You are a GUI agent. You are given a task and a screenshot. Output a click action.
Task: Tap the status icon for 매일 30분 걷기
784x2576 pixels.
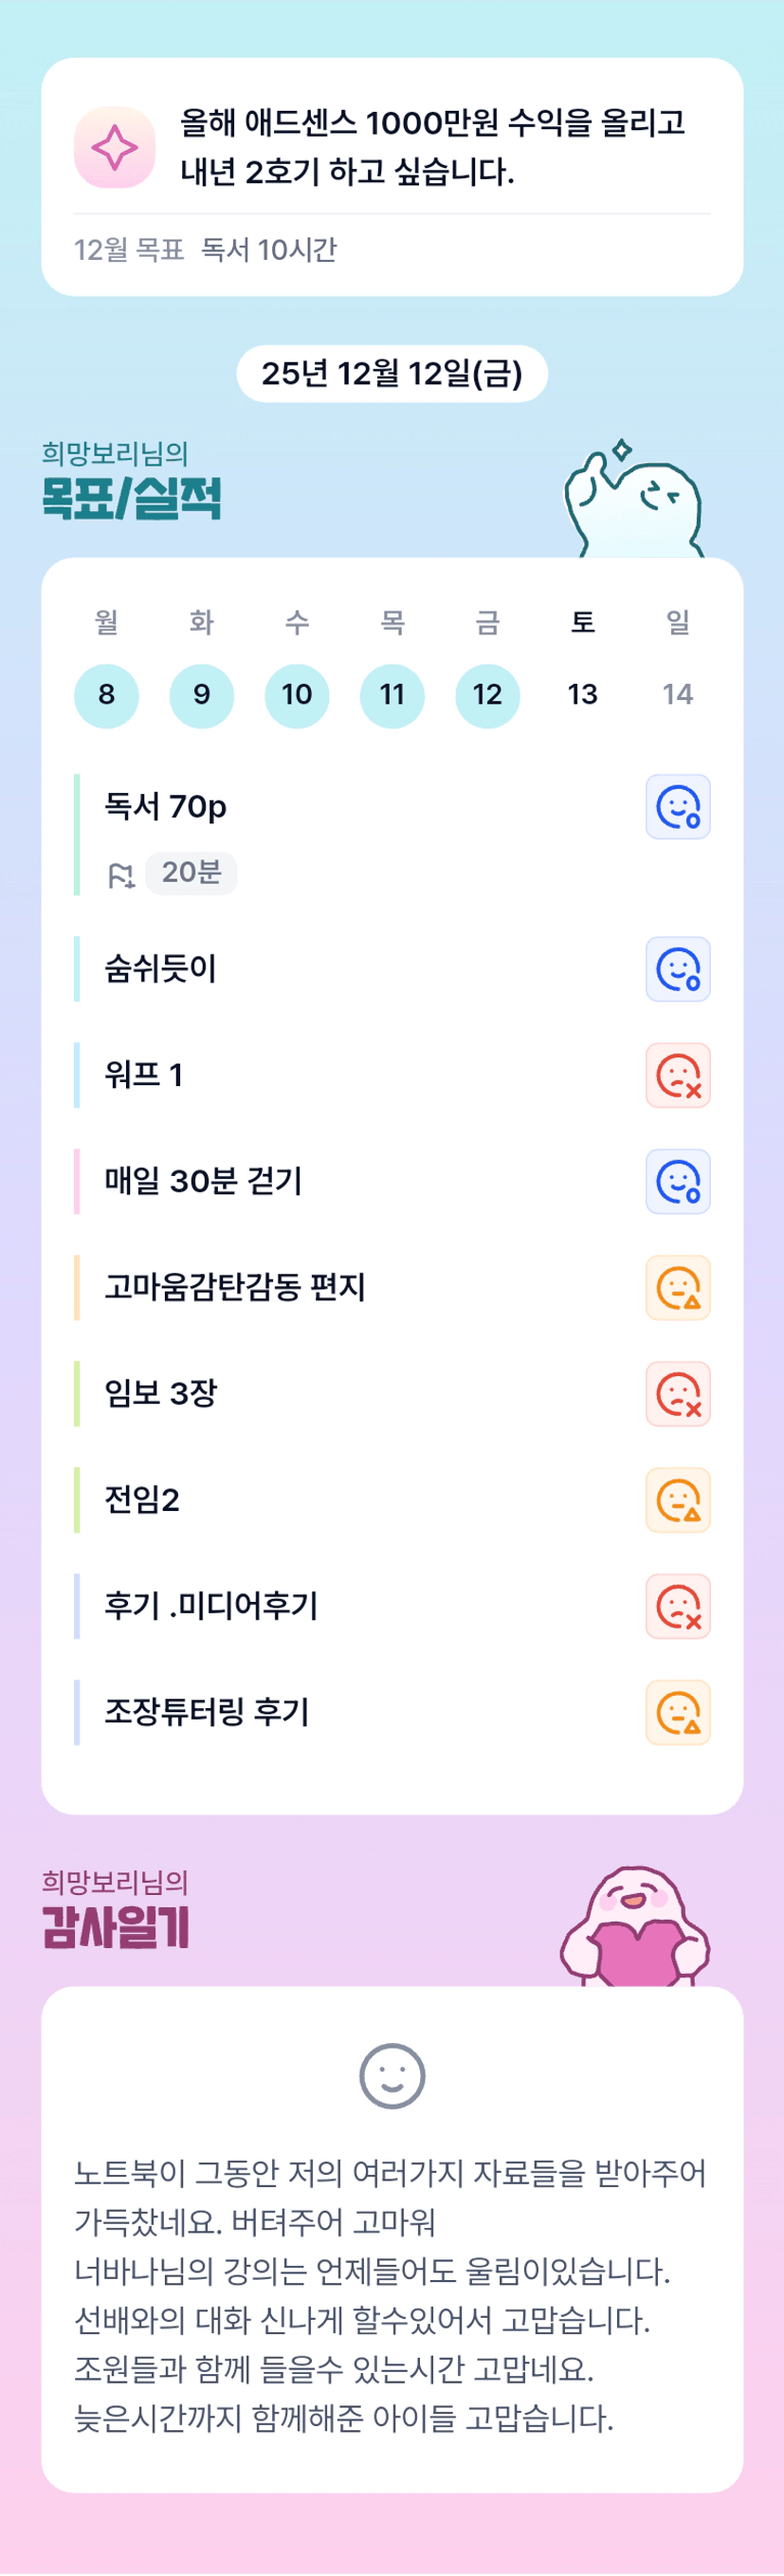tap(677, 1181)
